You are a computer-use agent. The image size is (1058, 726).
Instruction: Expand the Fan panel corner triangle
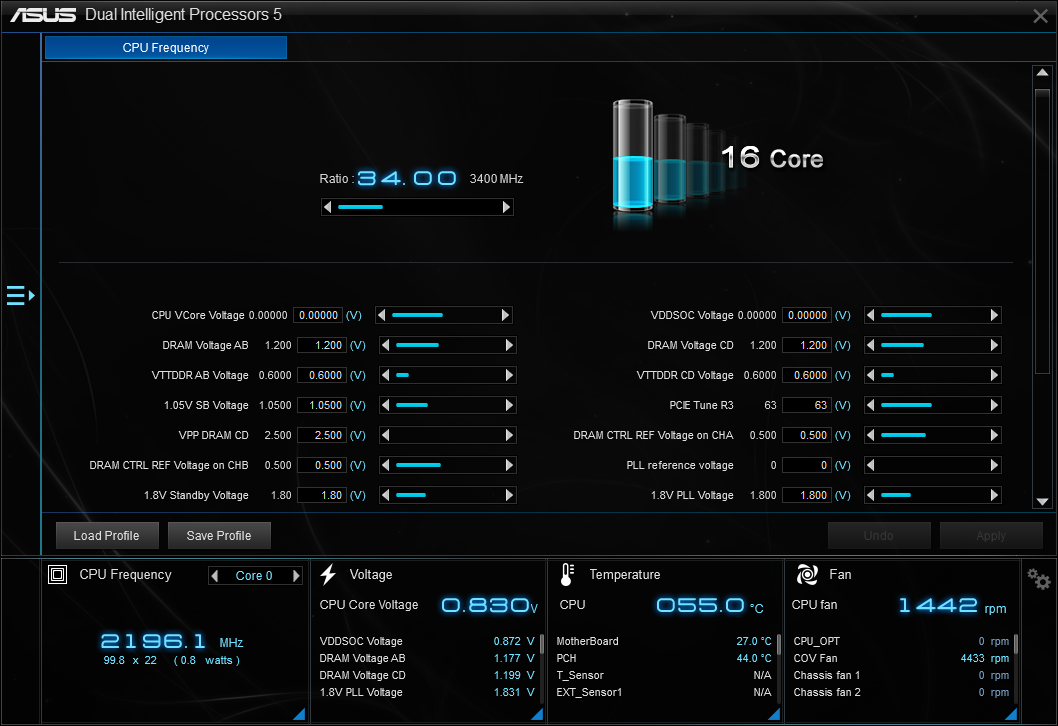point(1011,714)
